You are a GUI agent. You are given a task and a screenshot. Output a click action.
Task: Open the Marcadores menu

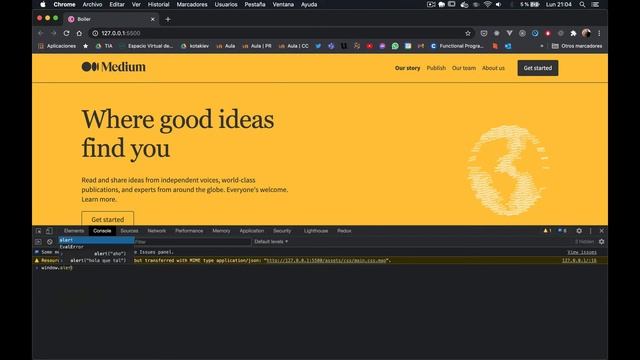click(x=192, y=4)
